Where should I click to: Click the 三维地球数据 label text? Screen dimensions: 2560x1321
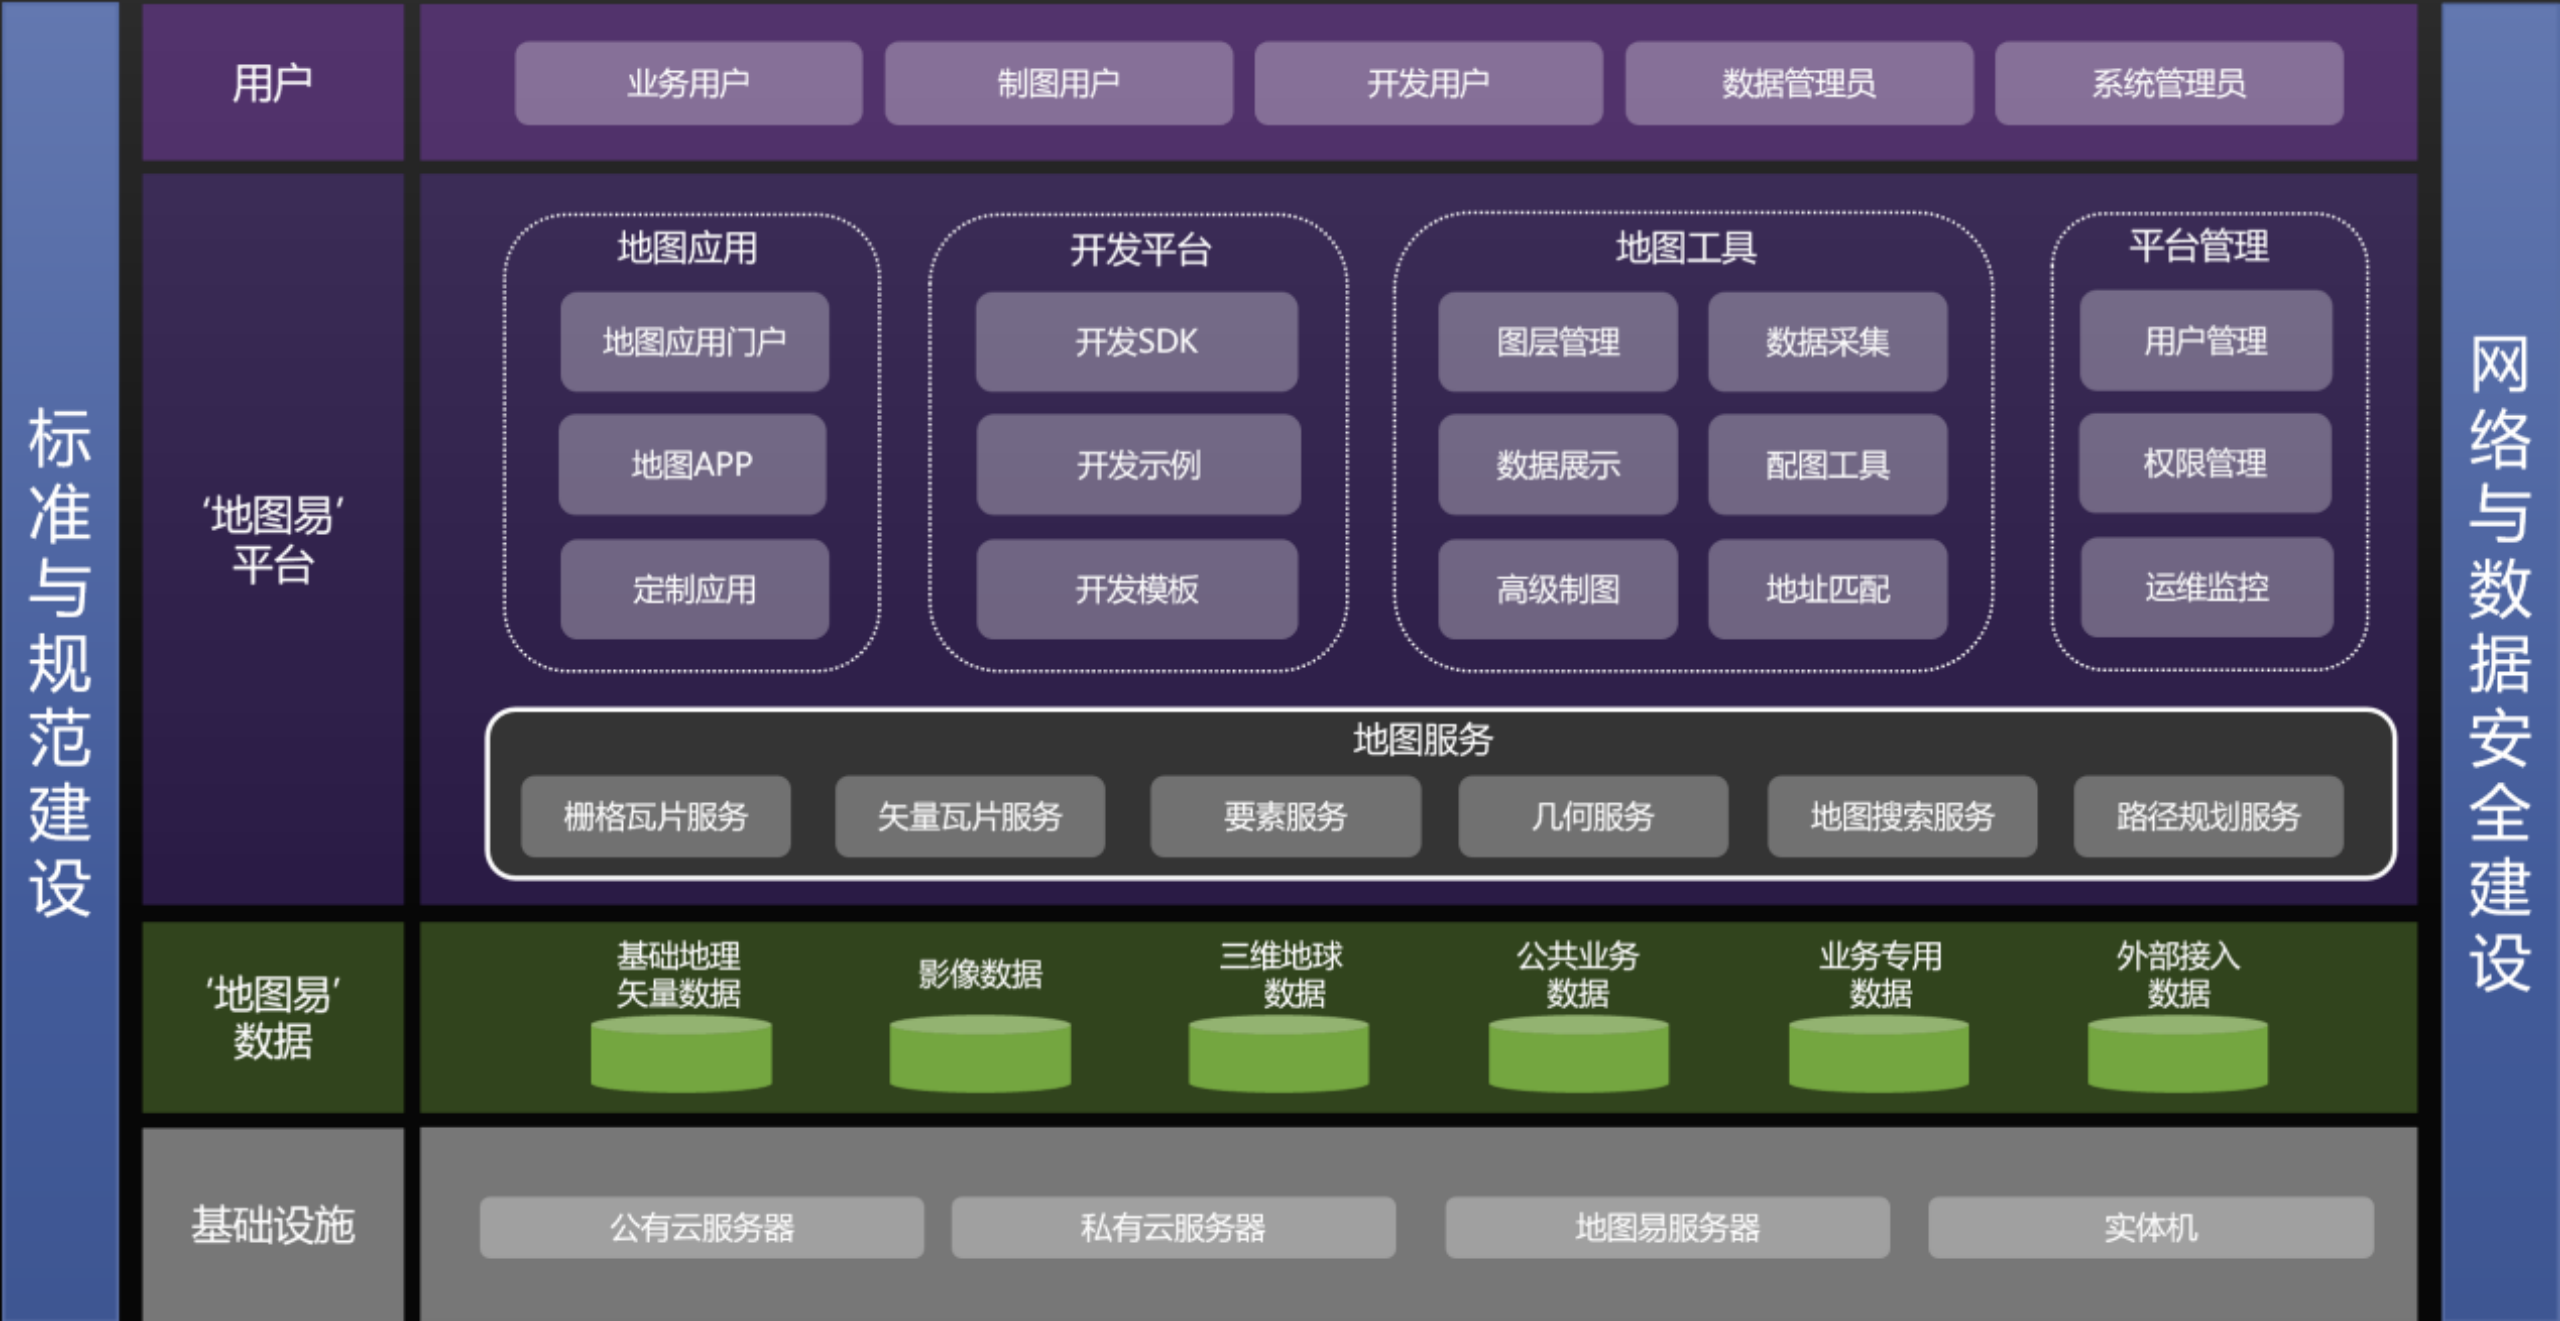pos(1281,975)
